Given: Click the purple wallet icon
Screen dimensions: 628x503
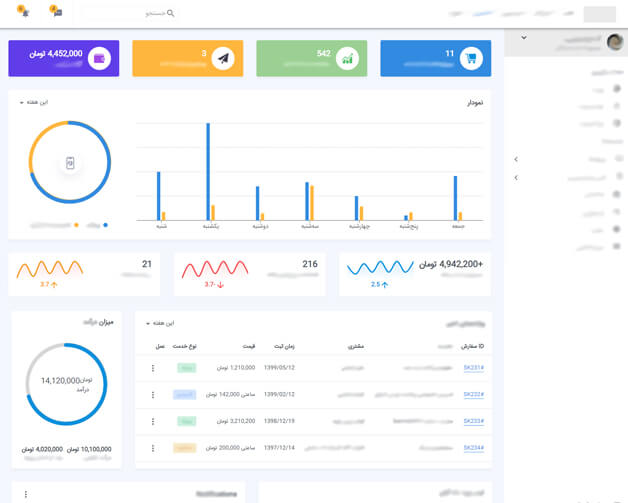Looking at the screenshot, I should pos(99,58).
